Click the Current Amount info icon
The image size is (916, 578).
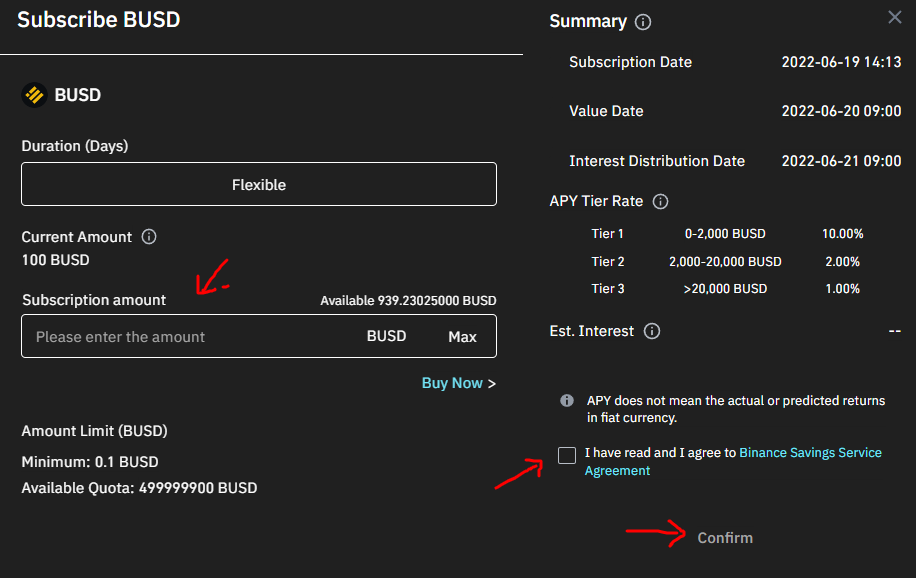point(149,237)
